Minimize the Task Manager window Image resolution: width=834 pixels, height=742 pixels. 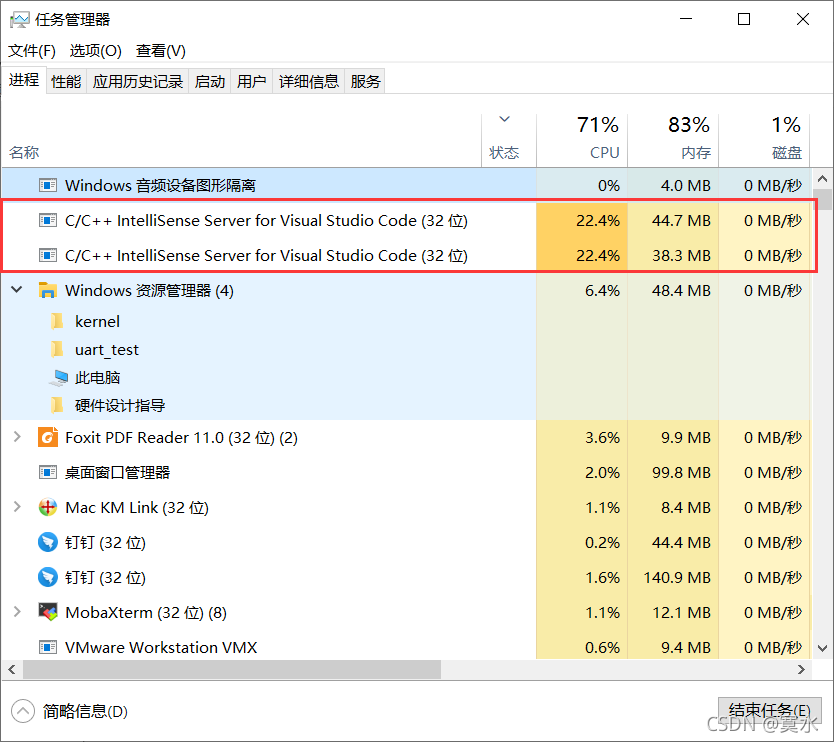click(x=686, y=20)
